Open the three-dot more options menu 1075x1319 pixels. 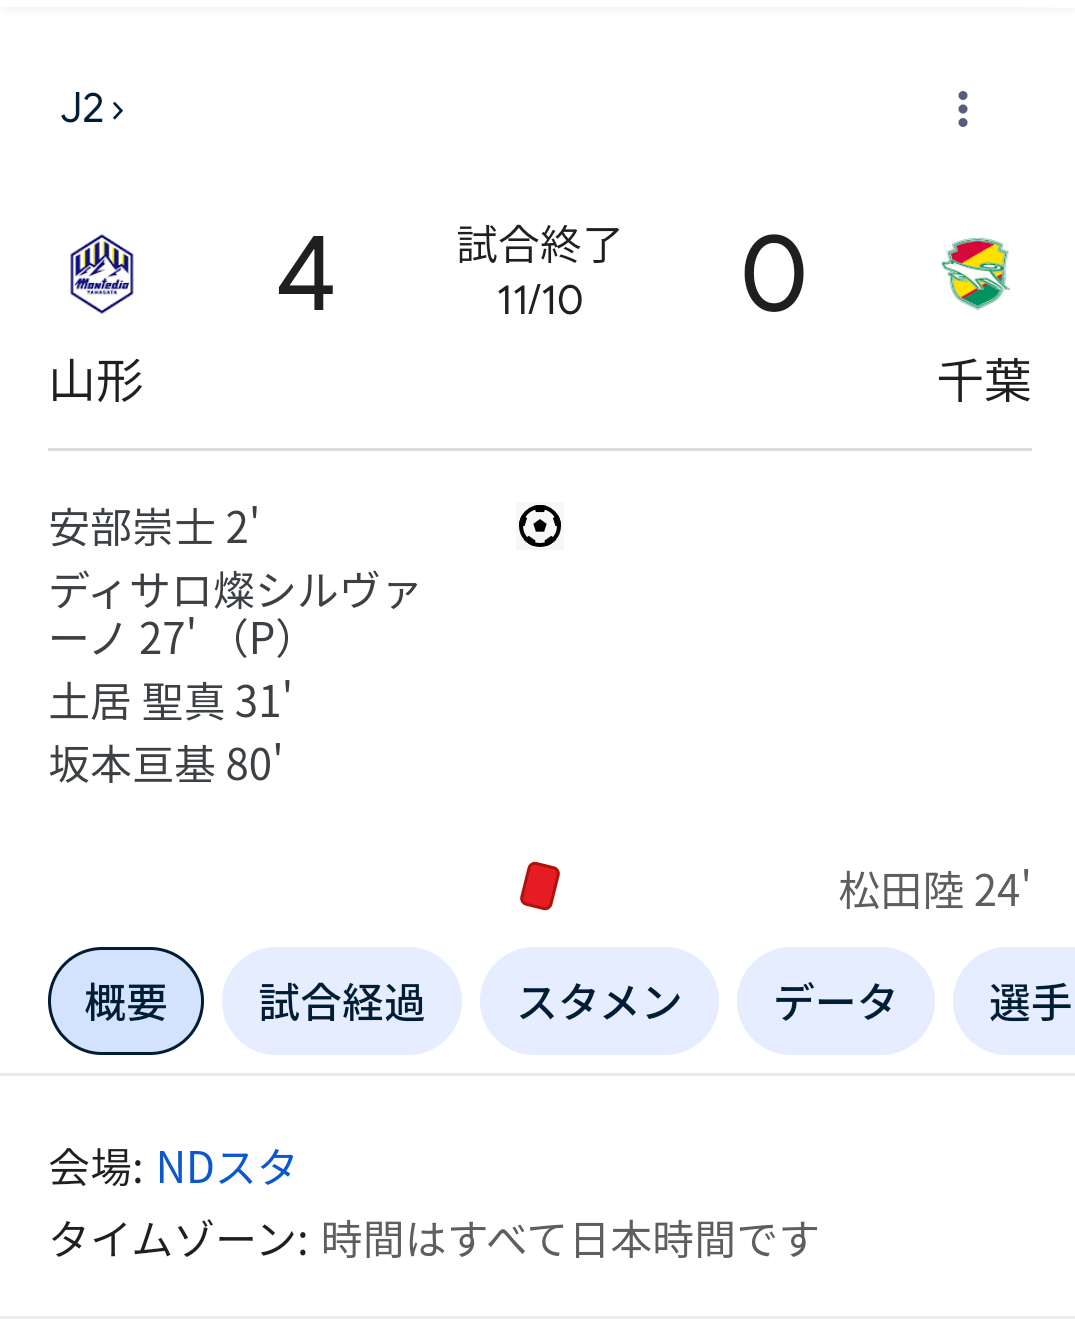(962, 109)
